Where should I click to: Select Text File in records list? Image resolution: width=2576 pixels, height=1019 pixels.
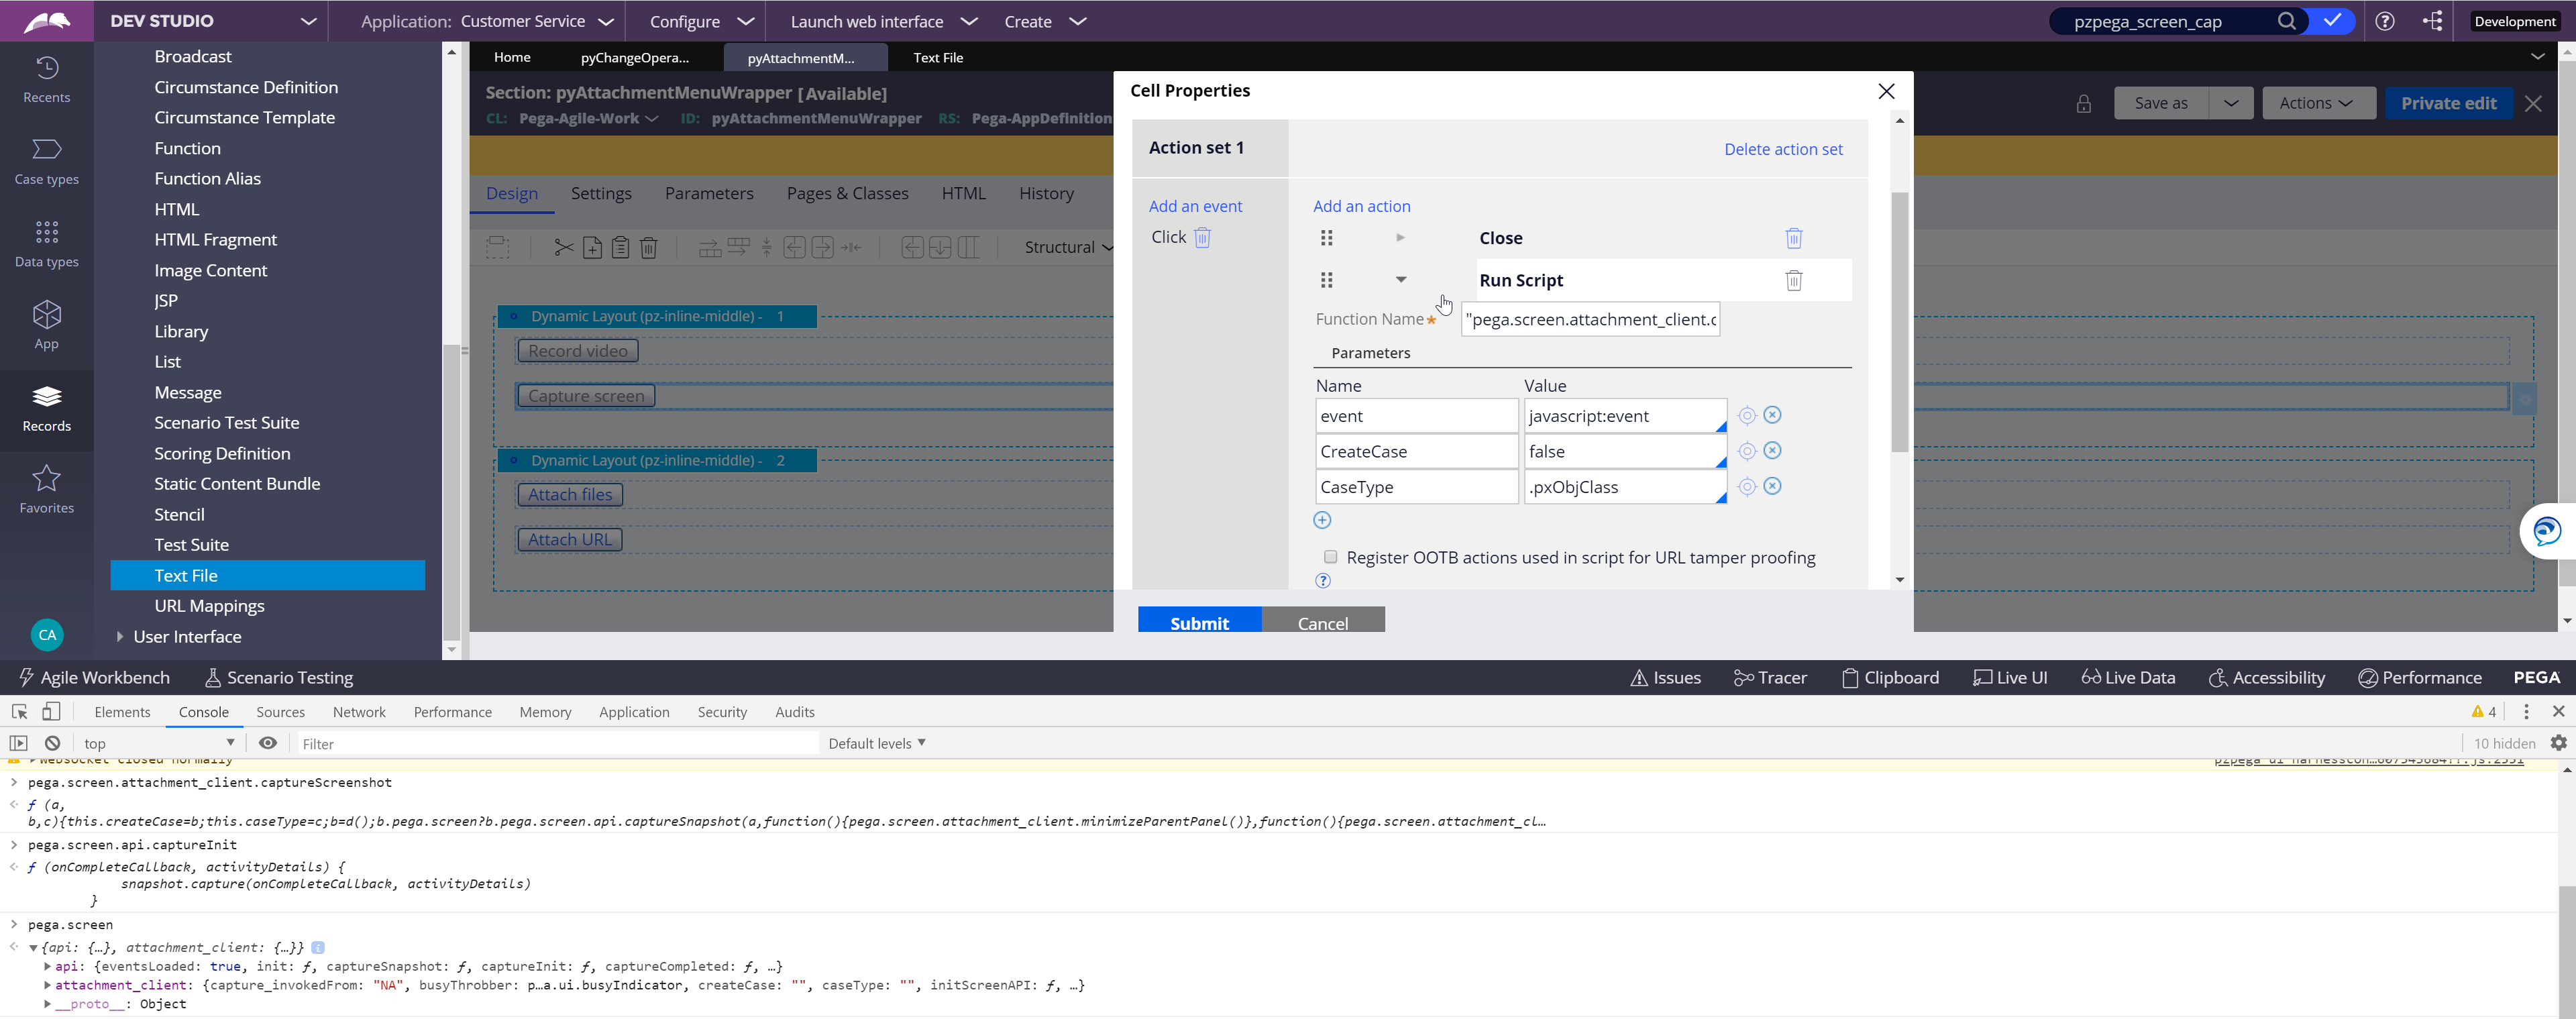[x=267, y=575]
